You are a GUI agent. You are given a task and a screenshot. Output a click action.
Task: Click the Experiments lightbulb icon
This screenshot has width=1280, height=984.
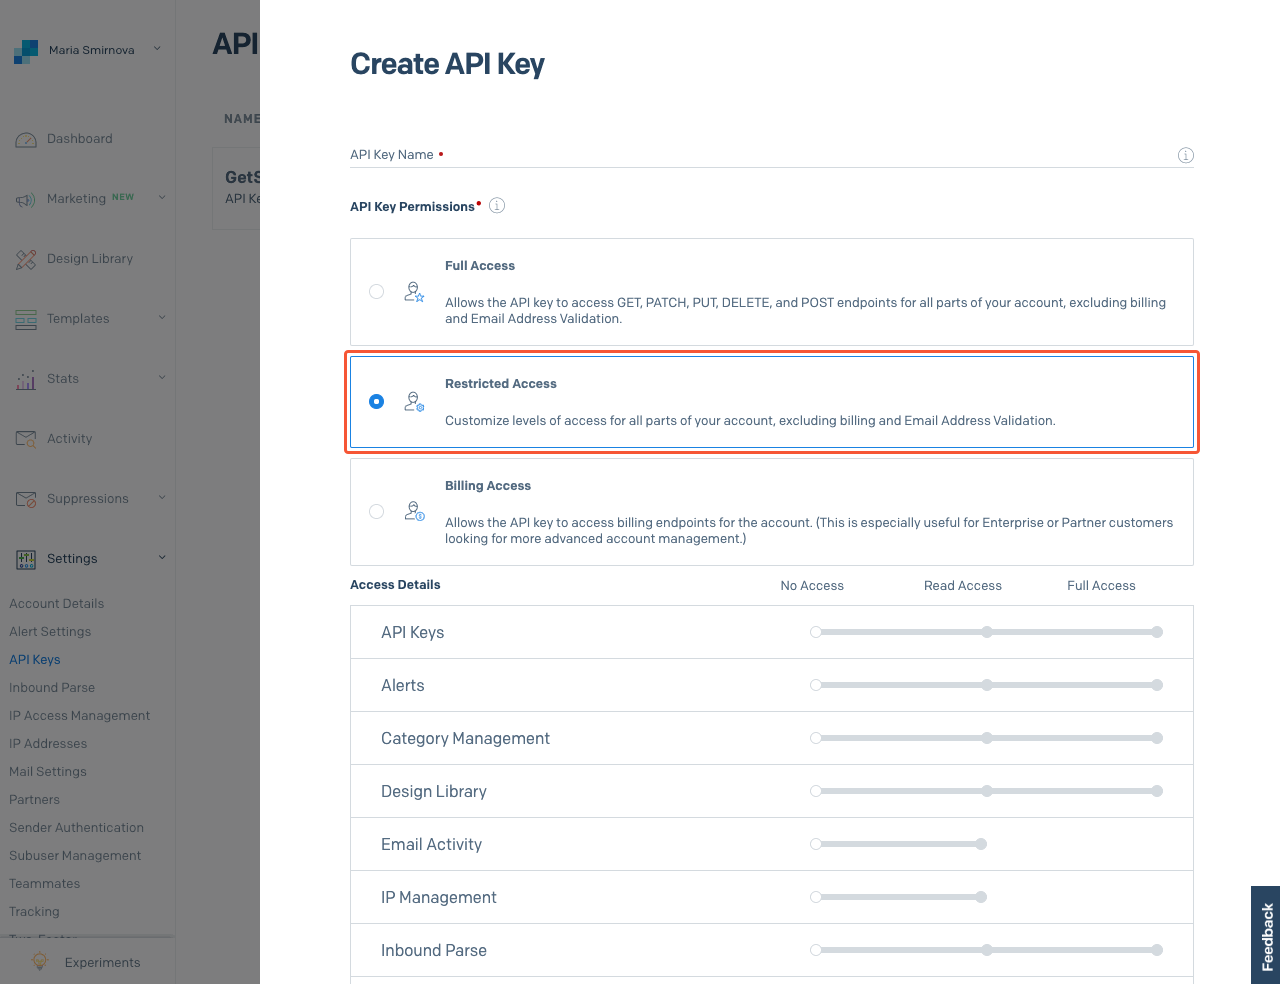tap(40, 962)
